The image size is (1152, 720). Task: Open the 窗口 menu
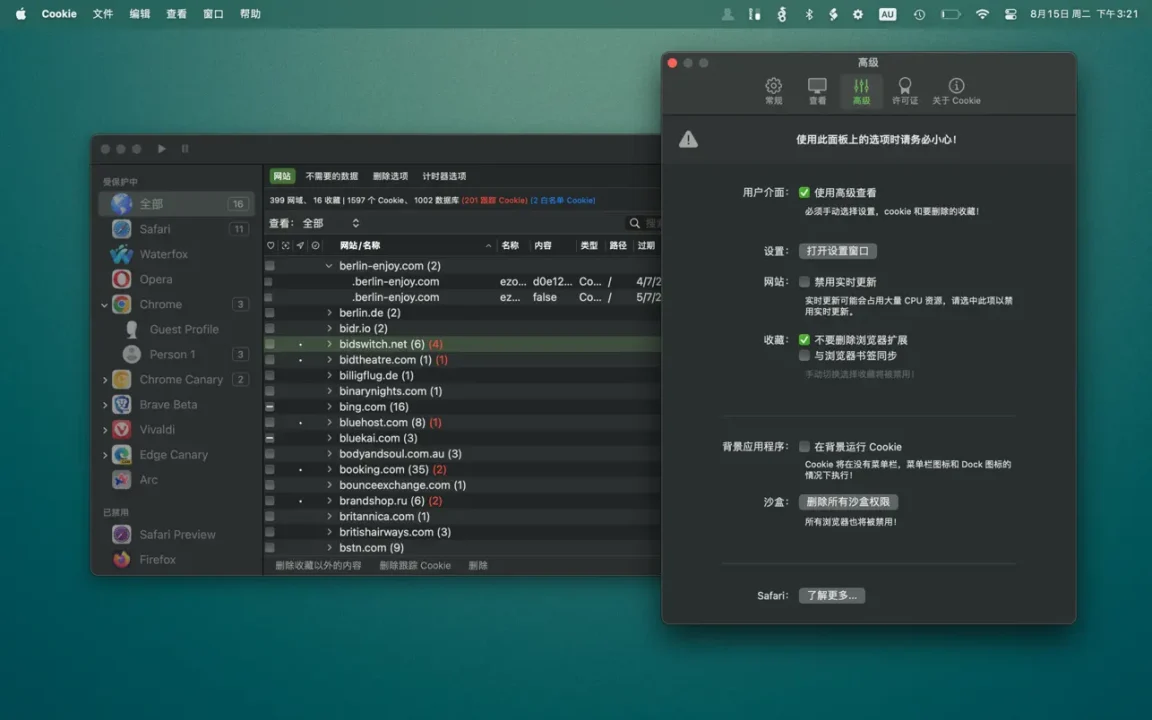tap(213, 14)
